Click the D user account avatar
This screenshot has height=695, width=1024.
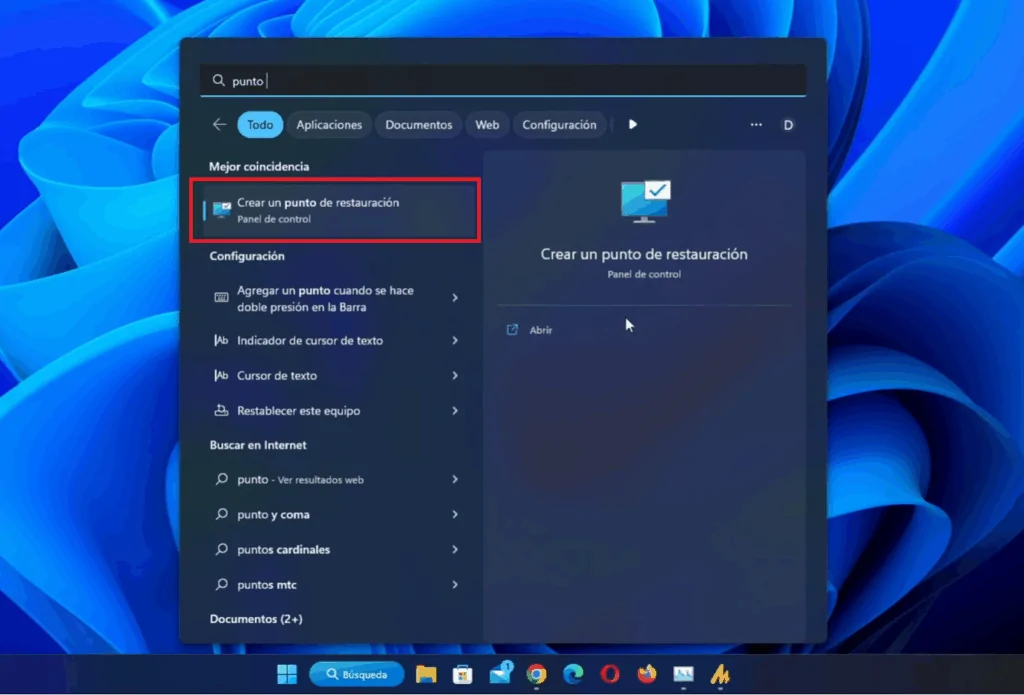coord(788,125)
